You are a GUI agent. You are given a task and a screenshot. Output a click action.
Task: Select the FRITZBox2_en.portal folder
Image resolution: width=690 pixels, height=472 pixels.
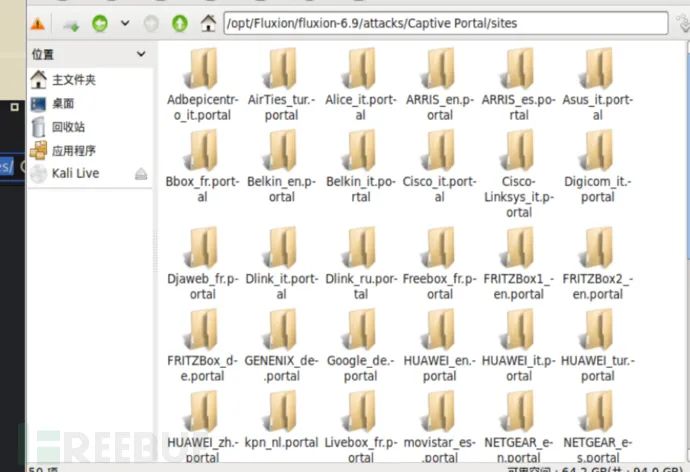pyautogui.click(x=598, y=264)
